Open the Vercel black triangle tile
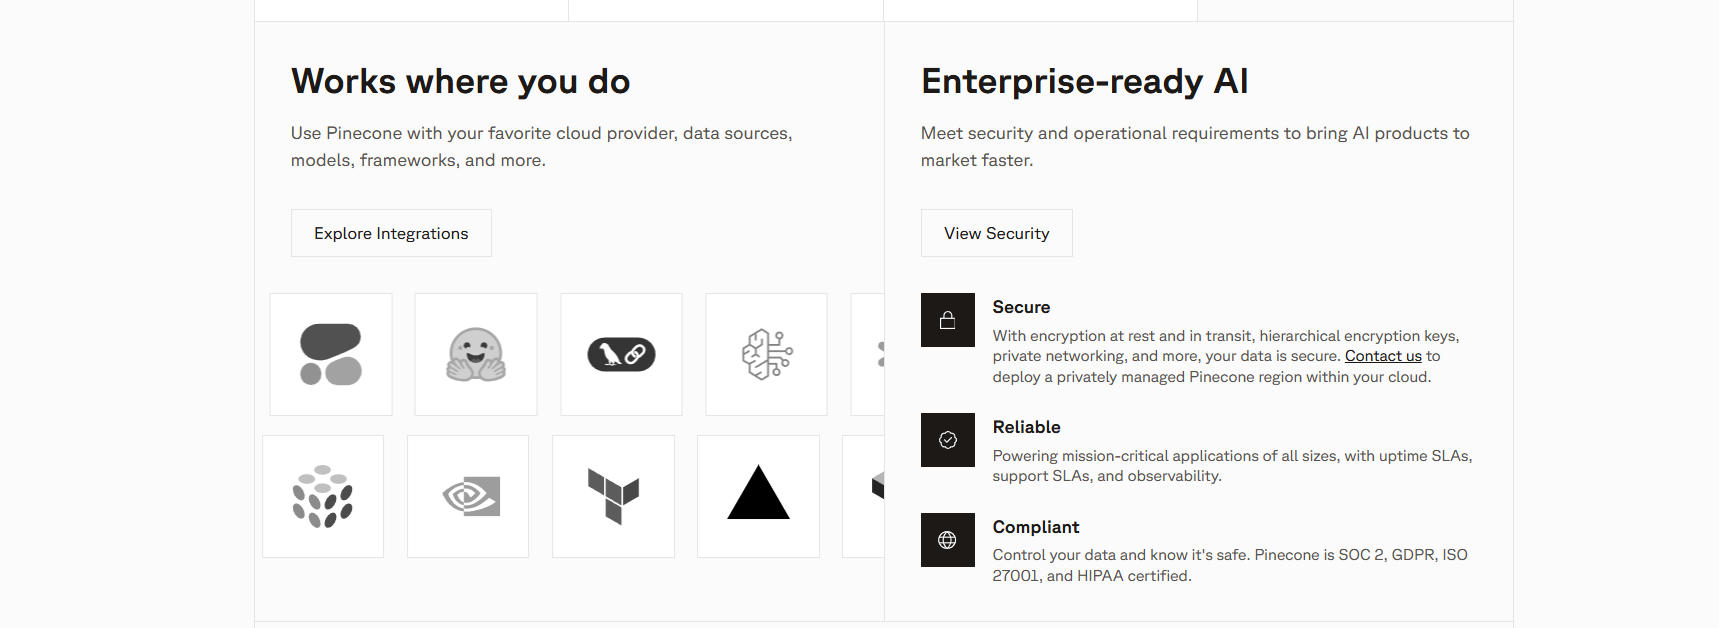The width and height of the screenshot is (1719, 628). click(x=758, y=496)
